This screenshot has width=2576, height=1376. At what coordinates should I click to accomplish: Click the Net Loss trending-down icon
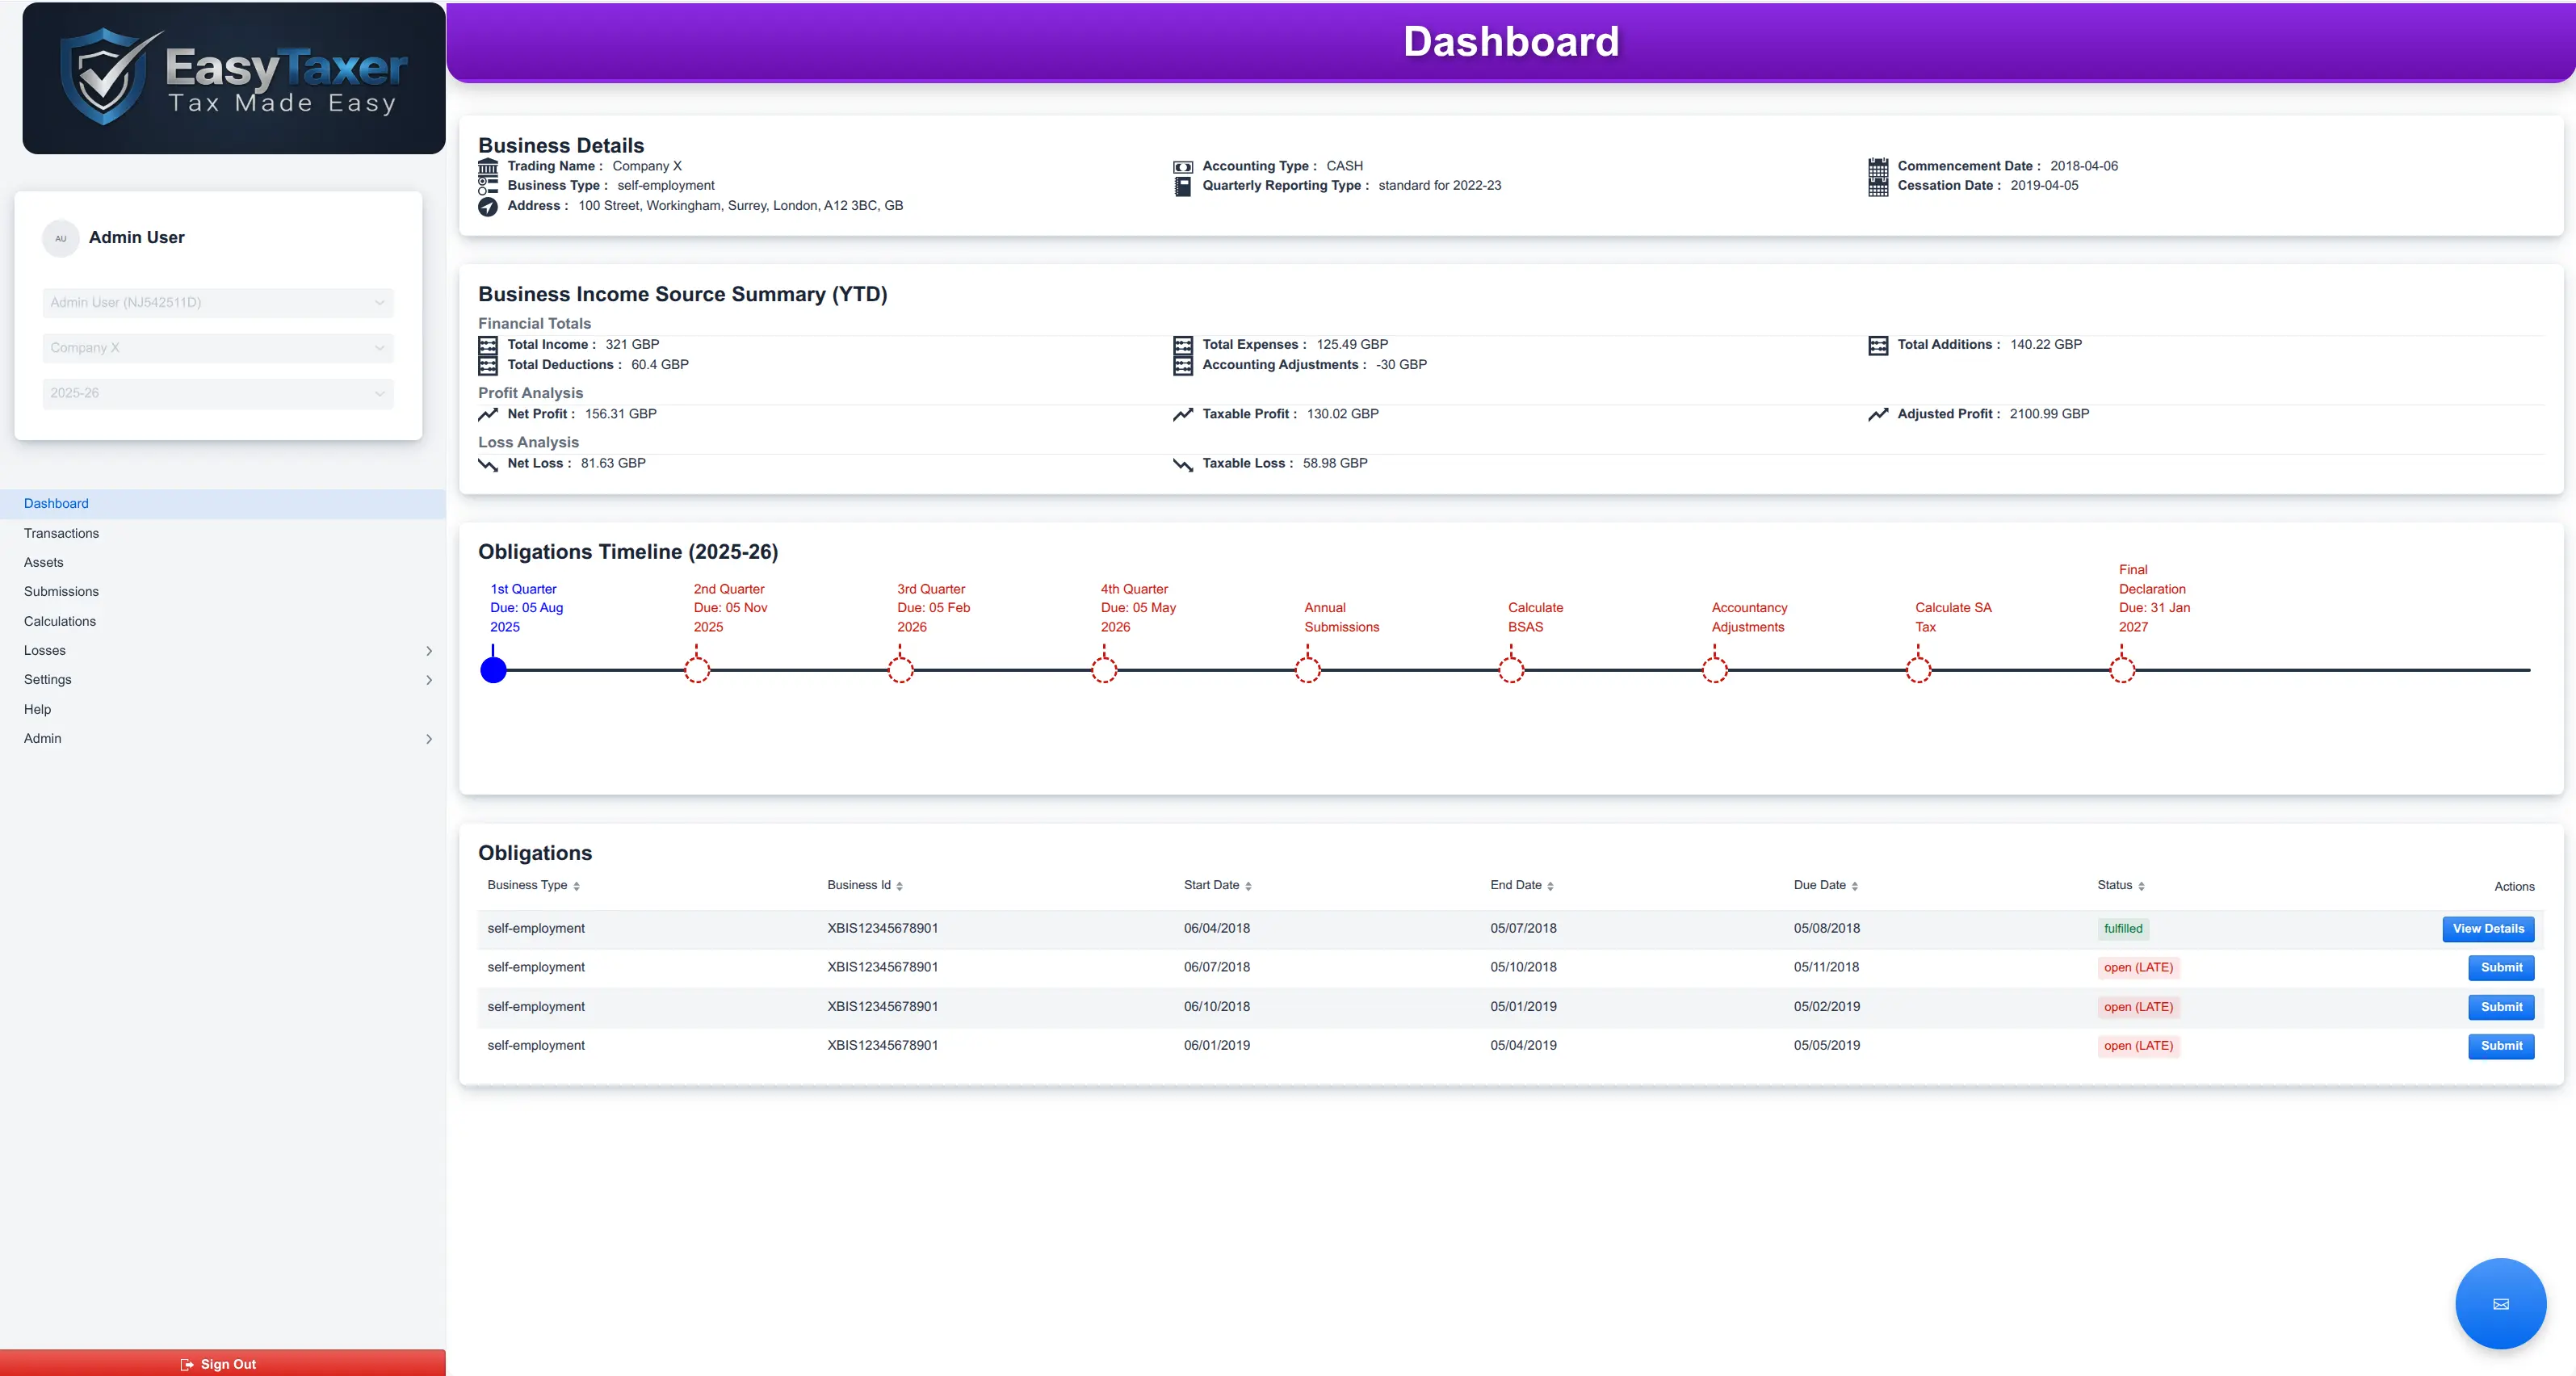pyautogui.click(x=488, y=463)
